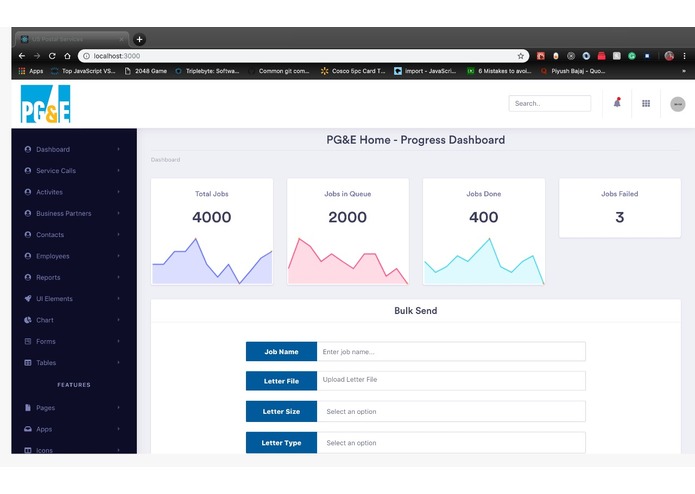This screenshot has width=695, height=494.
Task: Expand the Contacts chevron
Action: pyautogui.click(x=119, y=234)
